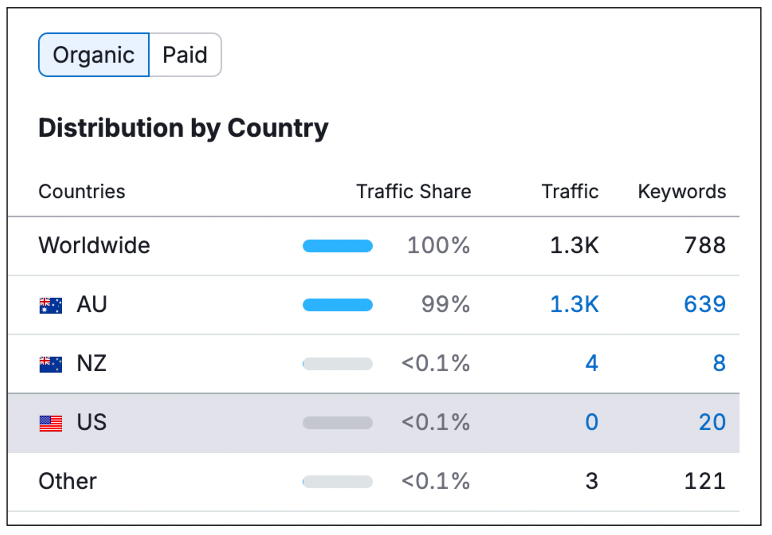Click the Keywords column header
The image size is (772, 535).
(x=681, y=191)
